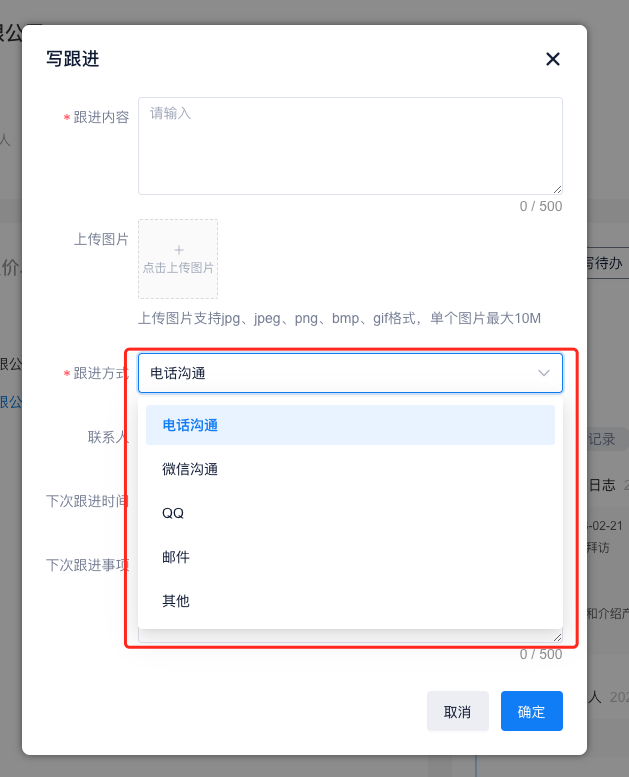The height and width of the screenshot is (777, 629).
Task: Click the 写待办 button behind the dialog
Action: (x=606, y=264)
